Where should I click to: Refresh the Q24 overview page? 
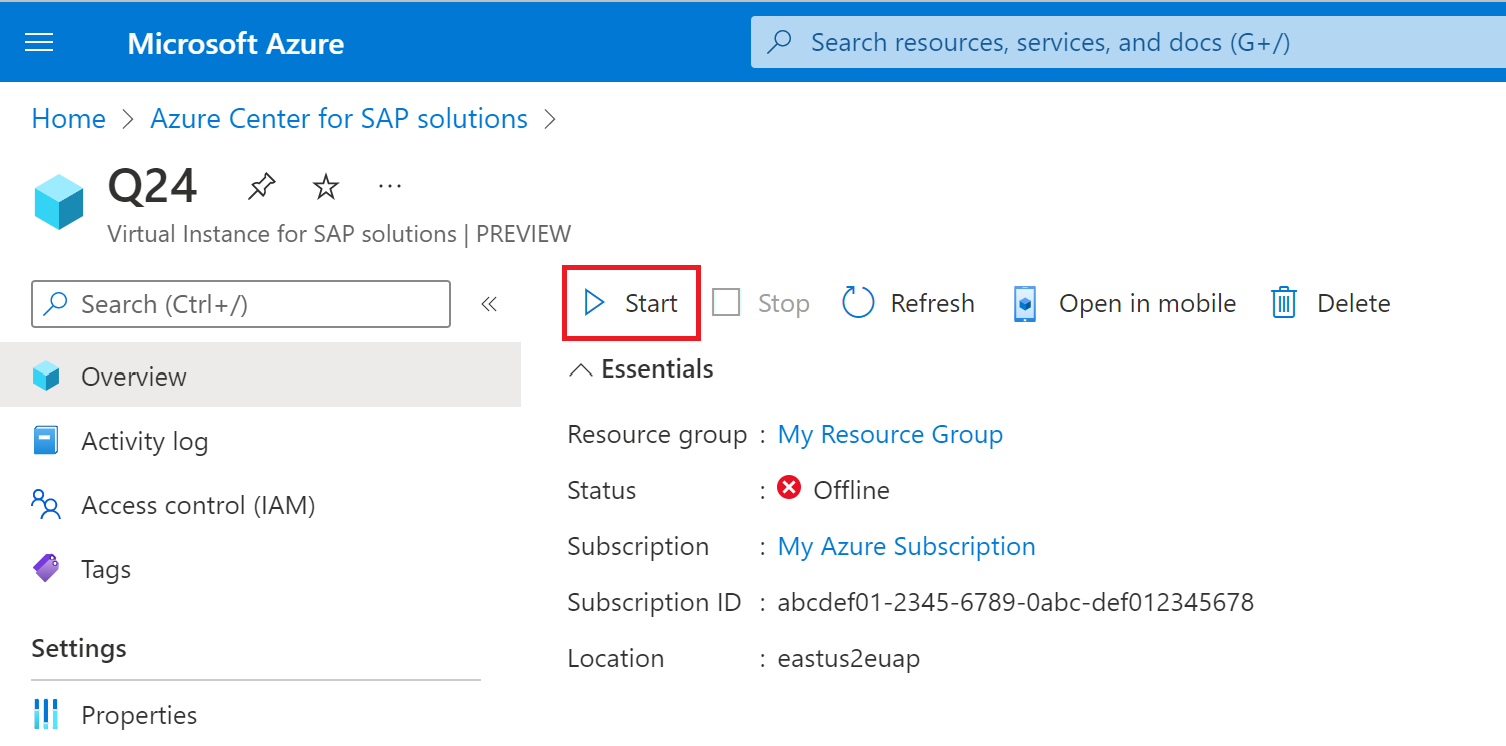tap(908, 303)
